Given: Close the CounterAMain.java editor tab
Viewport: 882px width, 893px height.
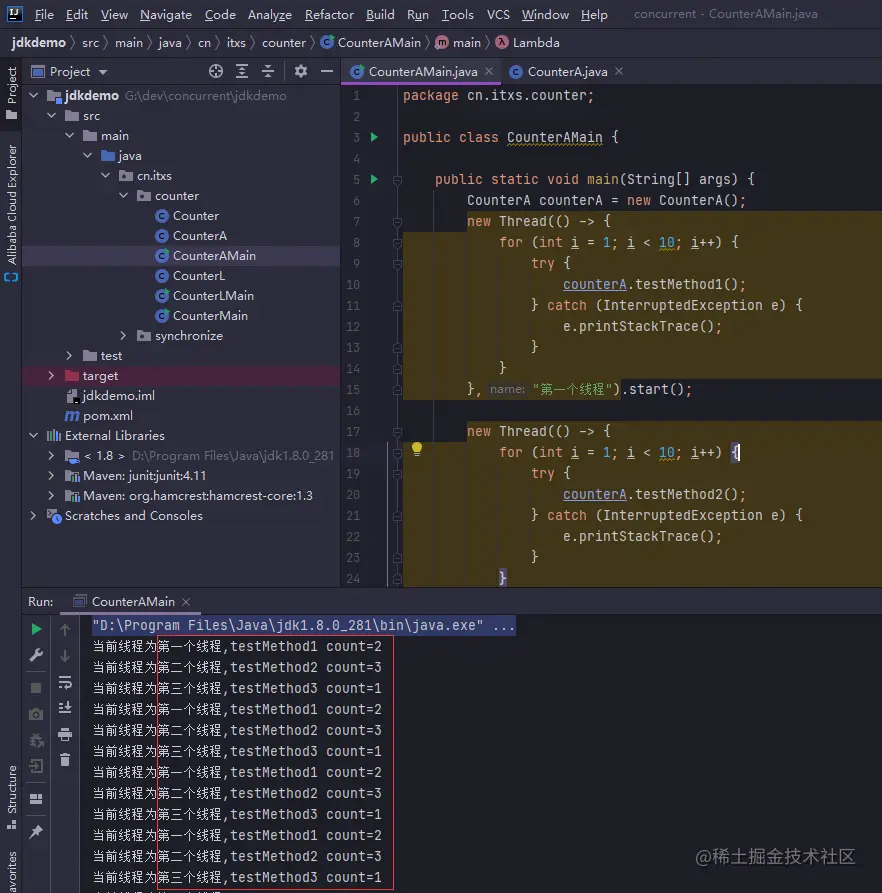Looking at the screenshot, I should pyautogui.click(x=489, y=71).
